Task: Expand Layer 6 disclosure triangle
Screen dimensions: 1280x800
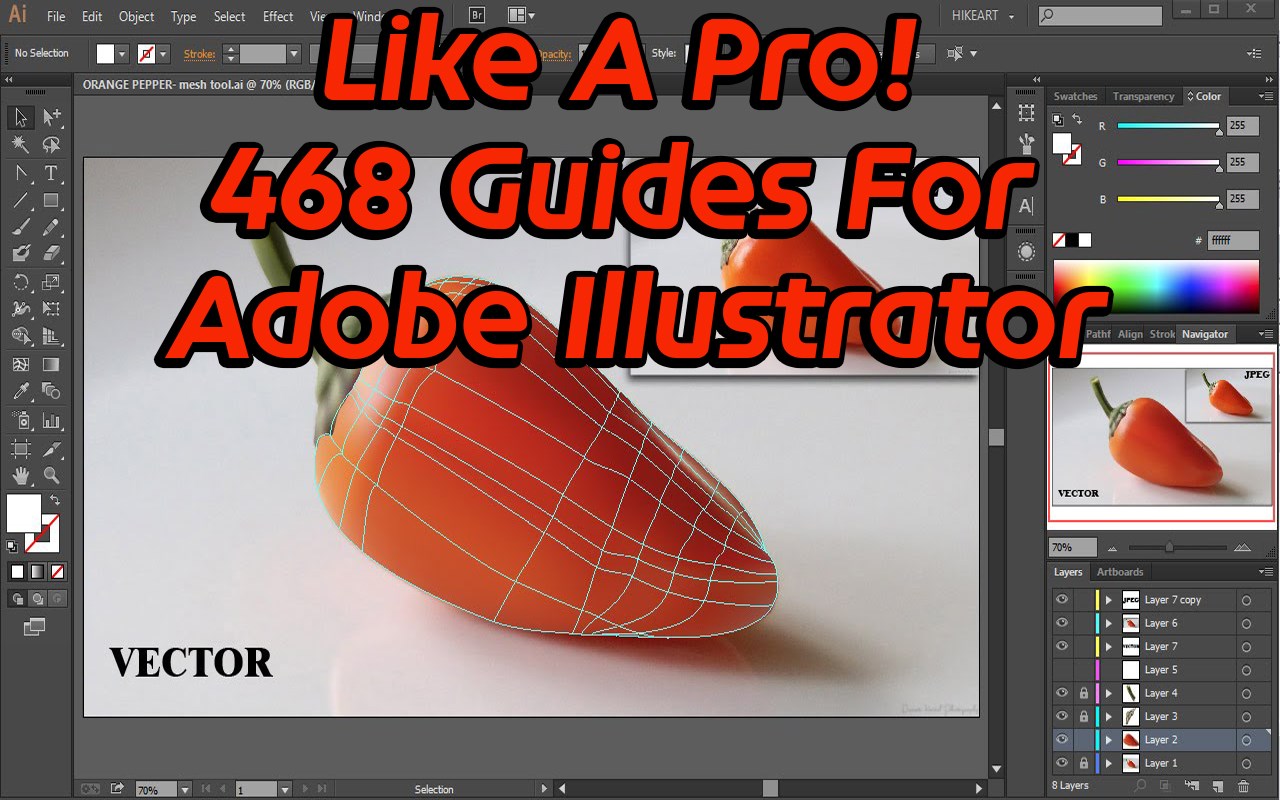Action: [x=1108, y=623]
